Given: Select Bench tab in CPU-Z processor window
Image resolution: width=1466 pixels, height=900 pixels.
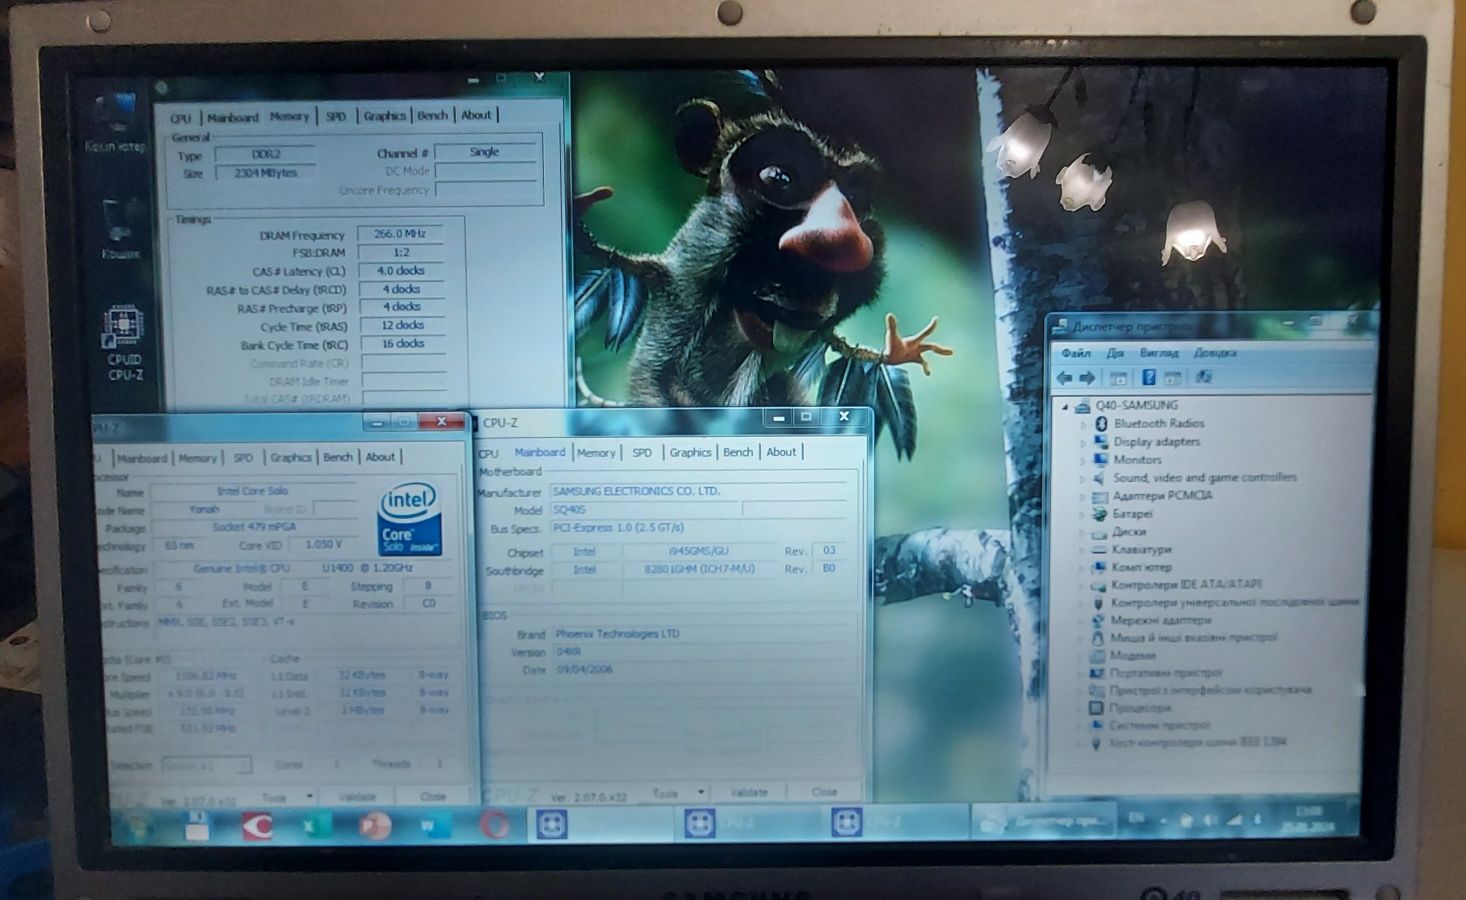Looking at the screenshot, I should [x=337, y=458].
